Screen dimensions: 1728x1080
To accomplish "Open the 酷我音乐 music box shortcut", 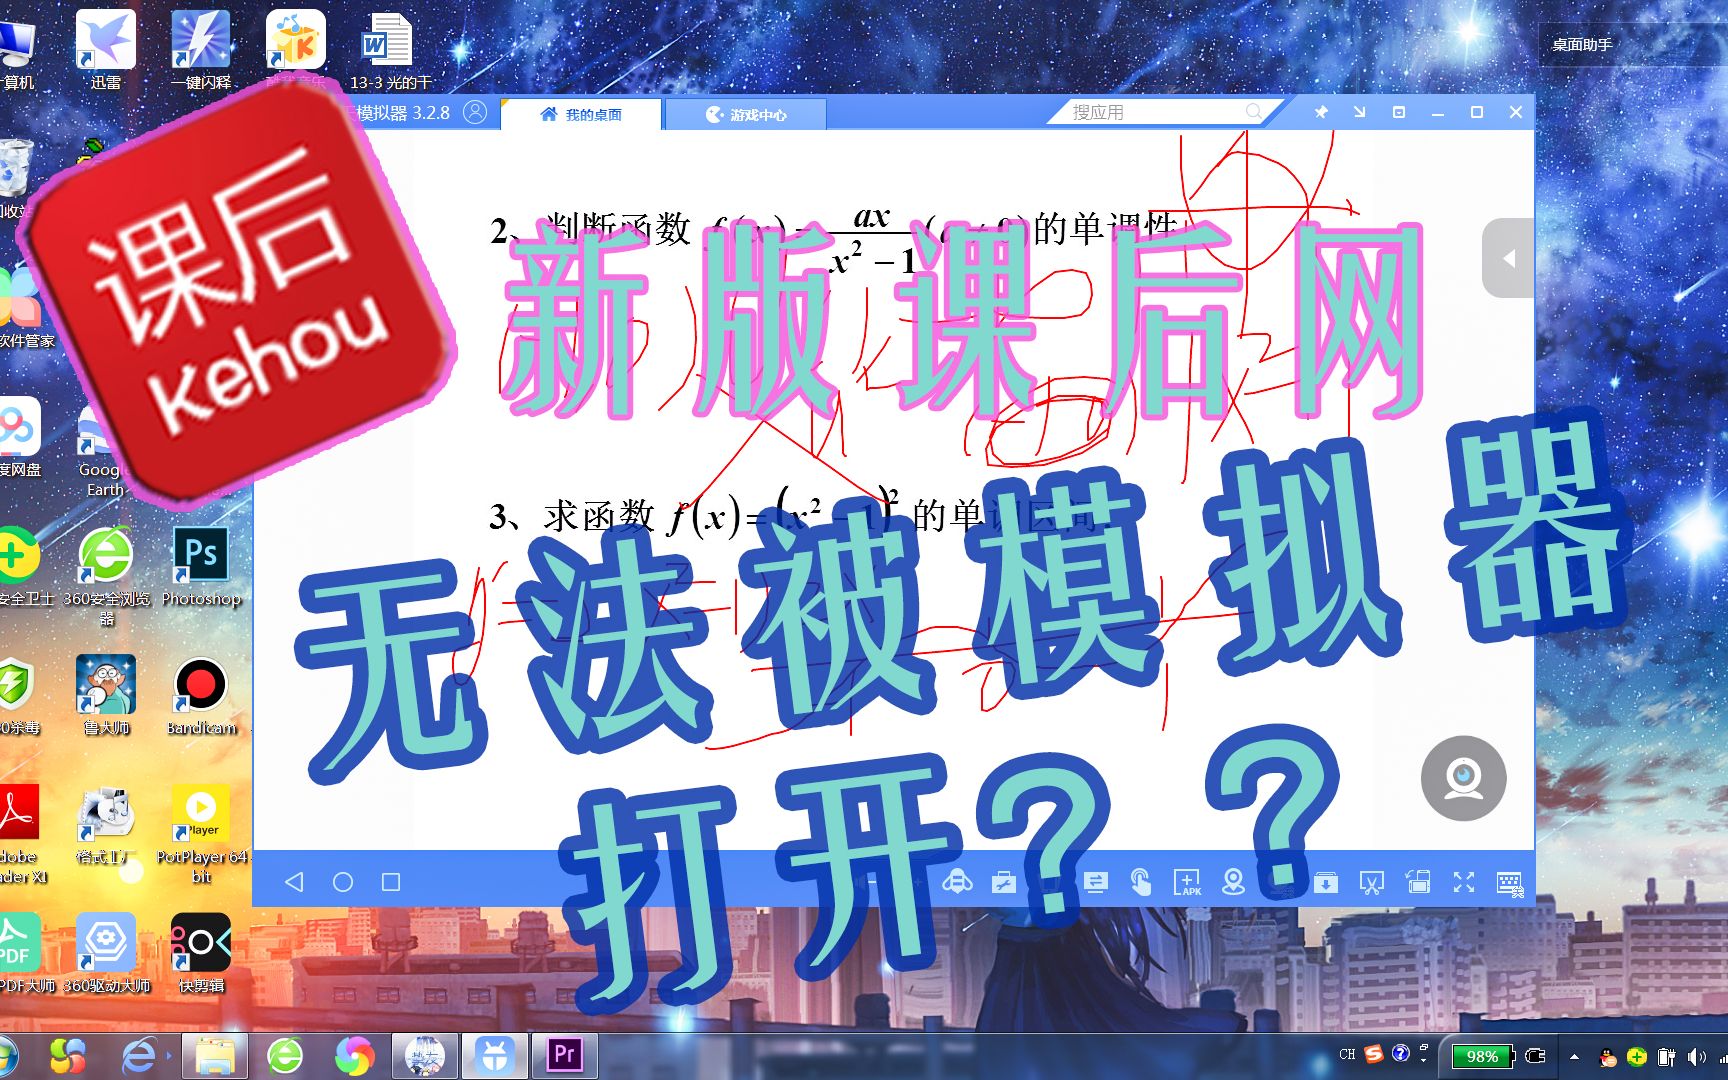I will pyautogui.click(x=295, y=49).
